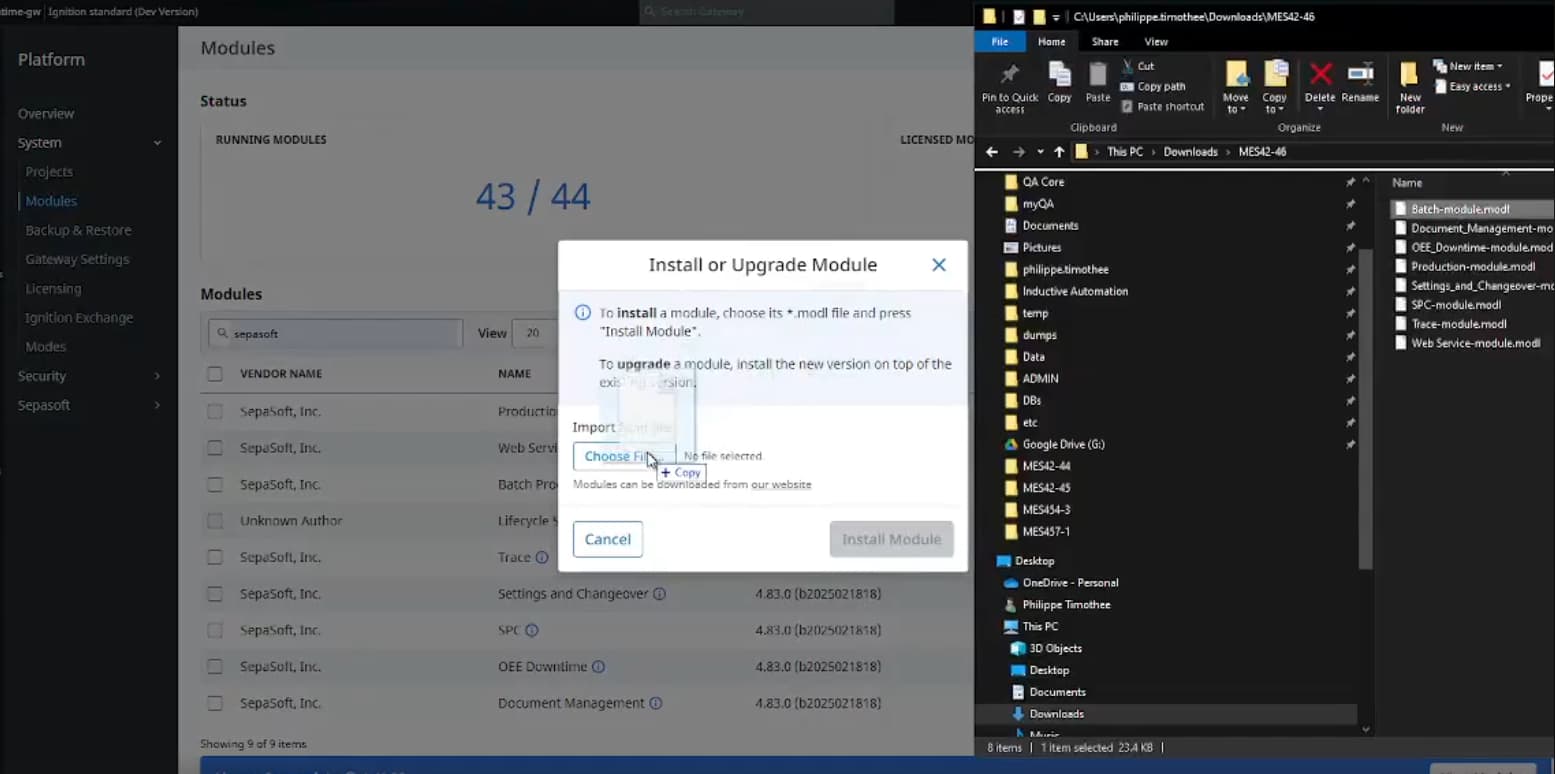Screen dimensions: 1555x774
Task: Click info icon next to Trace module
Action: [x=542, y=557]
